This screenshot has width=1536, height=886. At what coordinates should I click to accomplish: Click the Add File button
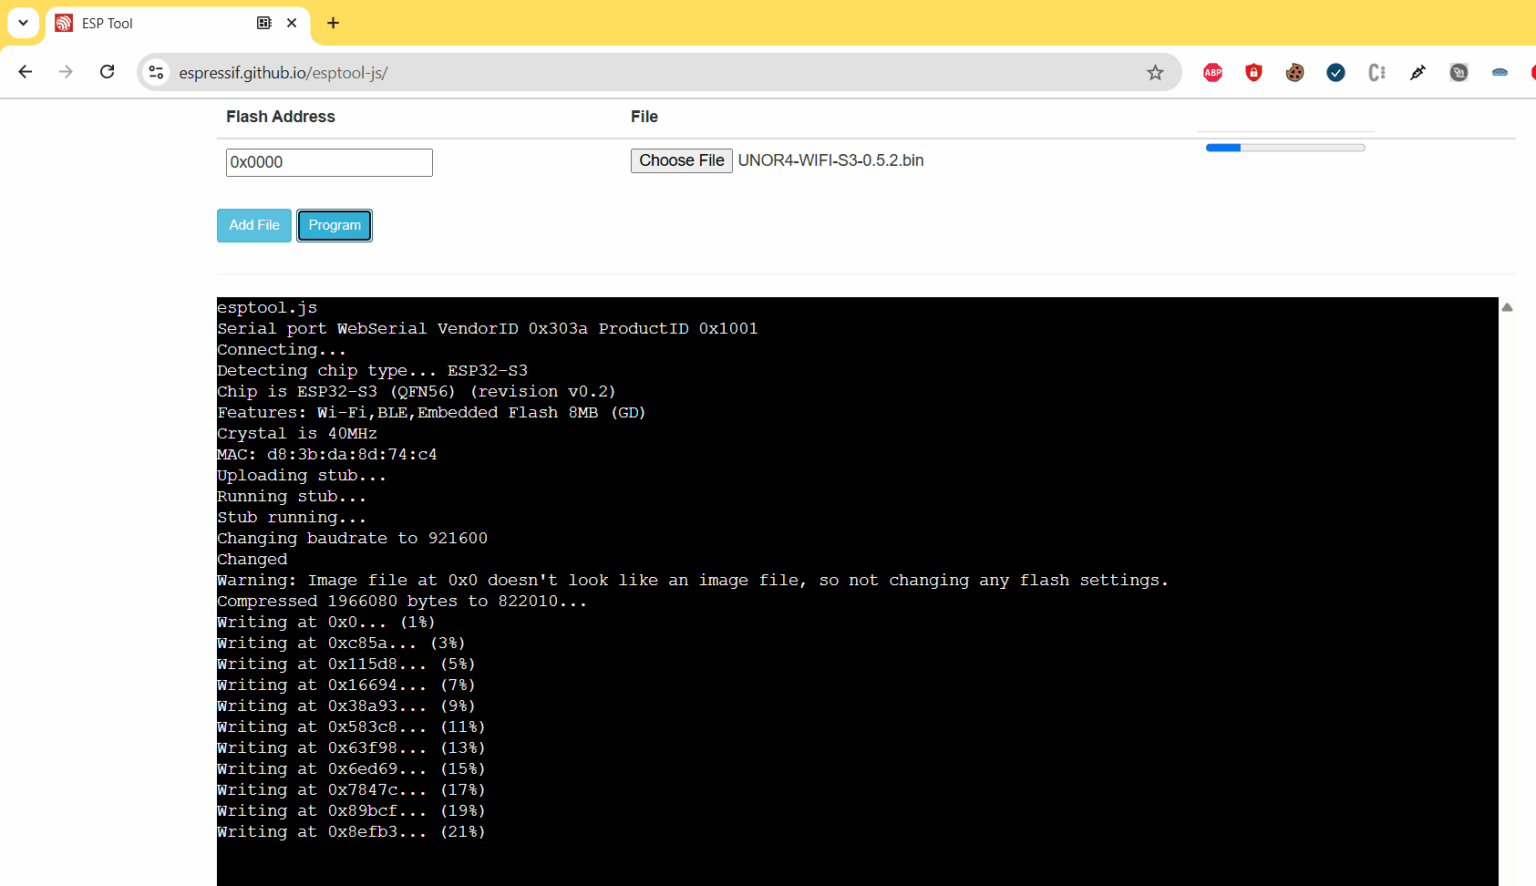[x=254, y=225]
